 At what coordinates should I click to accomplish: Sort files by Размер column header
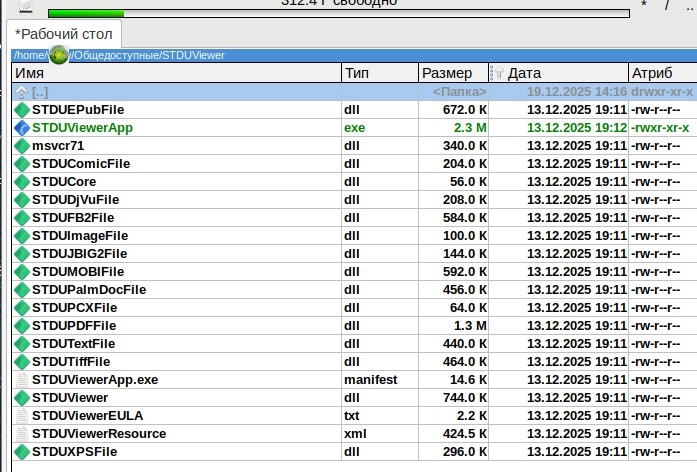(x=450, y=73)
